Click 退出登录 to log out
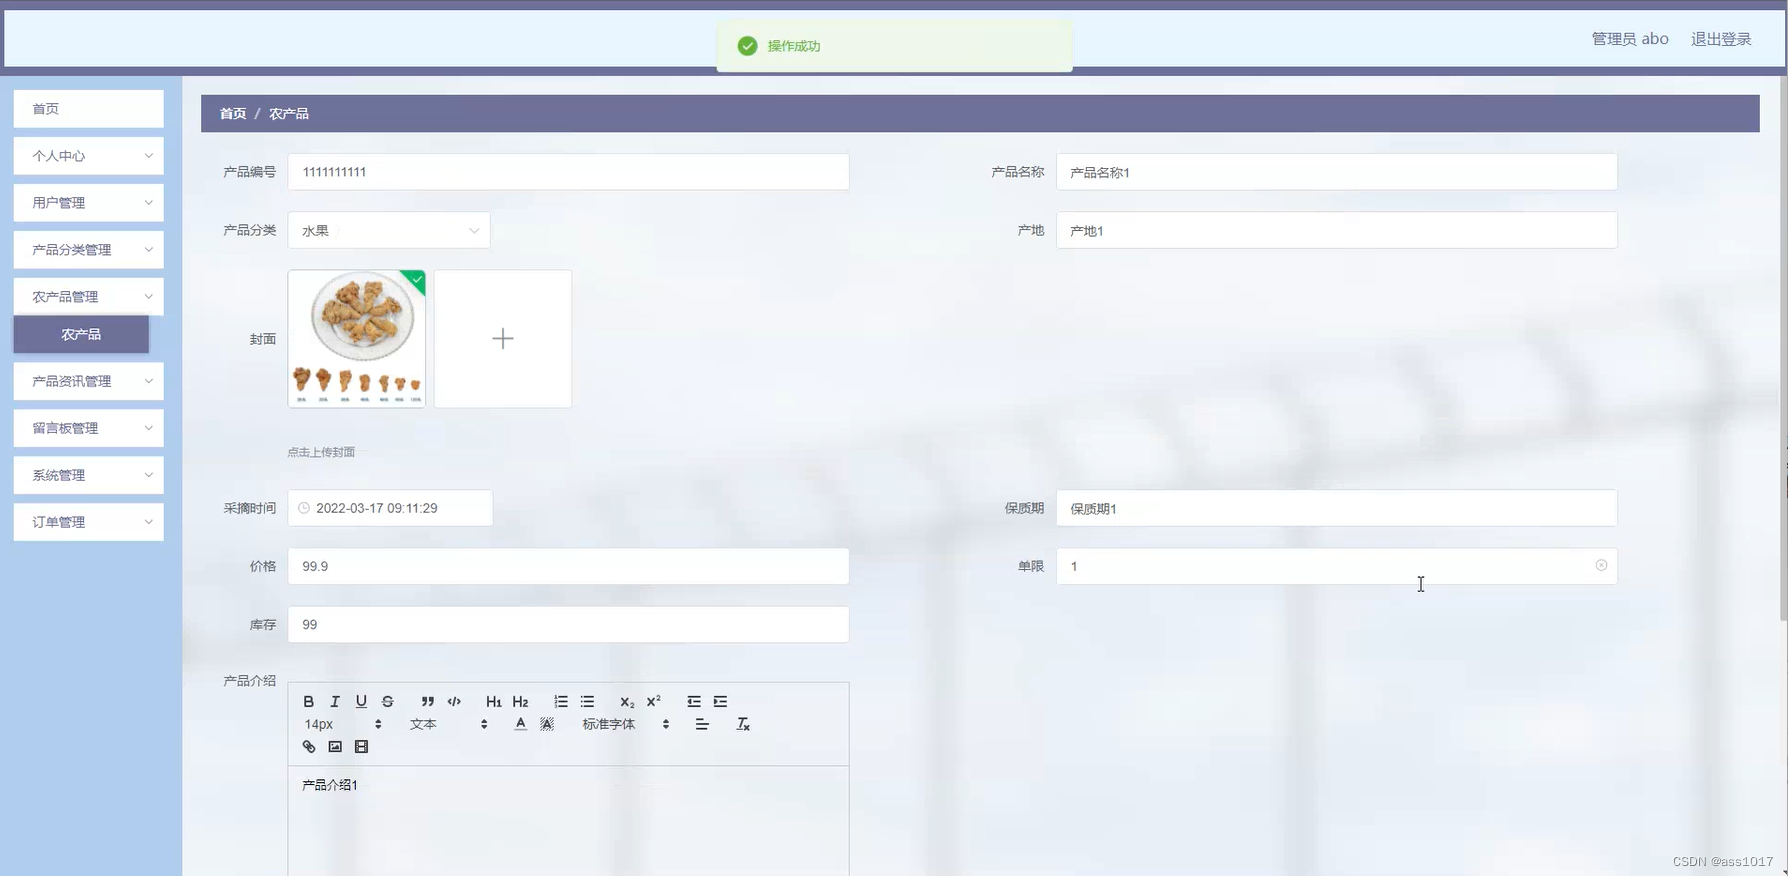The width and height of the screenshot is (1788, 876). coord(1721,39)
